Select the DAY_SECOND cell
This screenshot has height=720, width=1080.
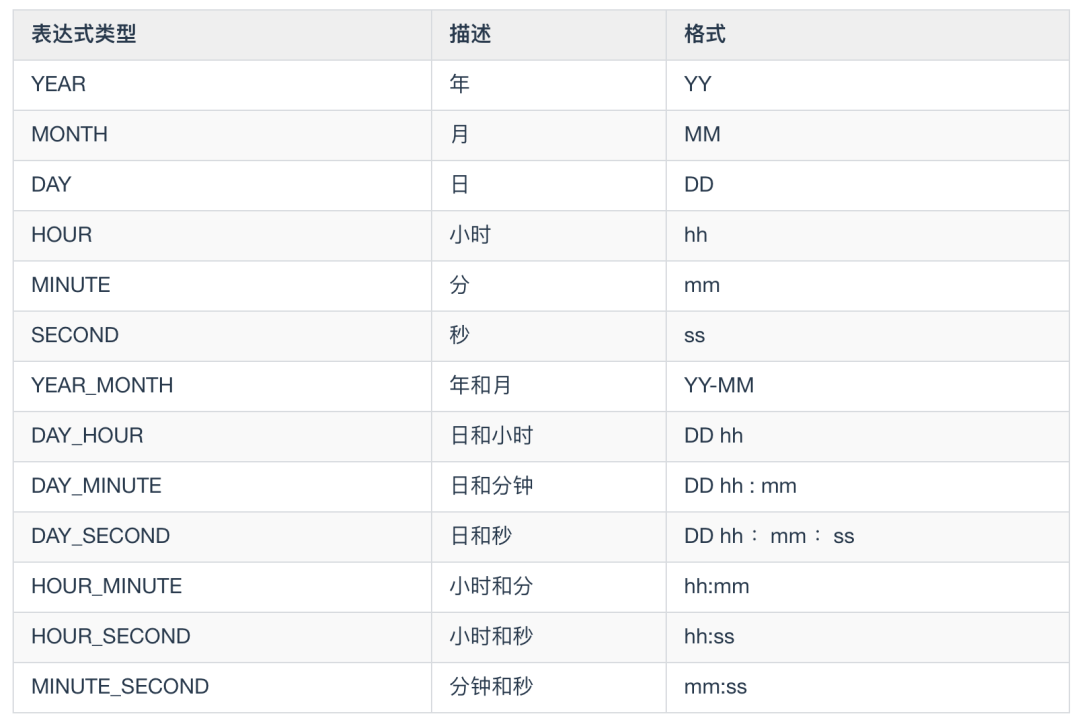click(101, 536)
